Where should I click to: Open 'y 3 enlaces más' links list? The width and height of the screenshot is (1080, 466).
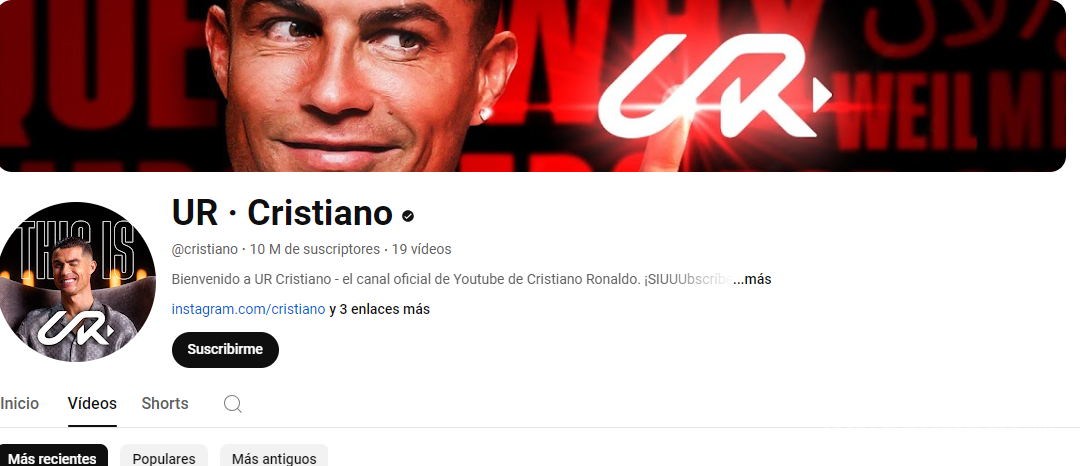[x=380, y=309]
